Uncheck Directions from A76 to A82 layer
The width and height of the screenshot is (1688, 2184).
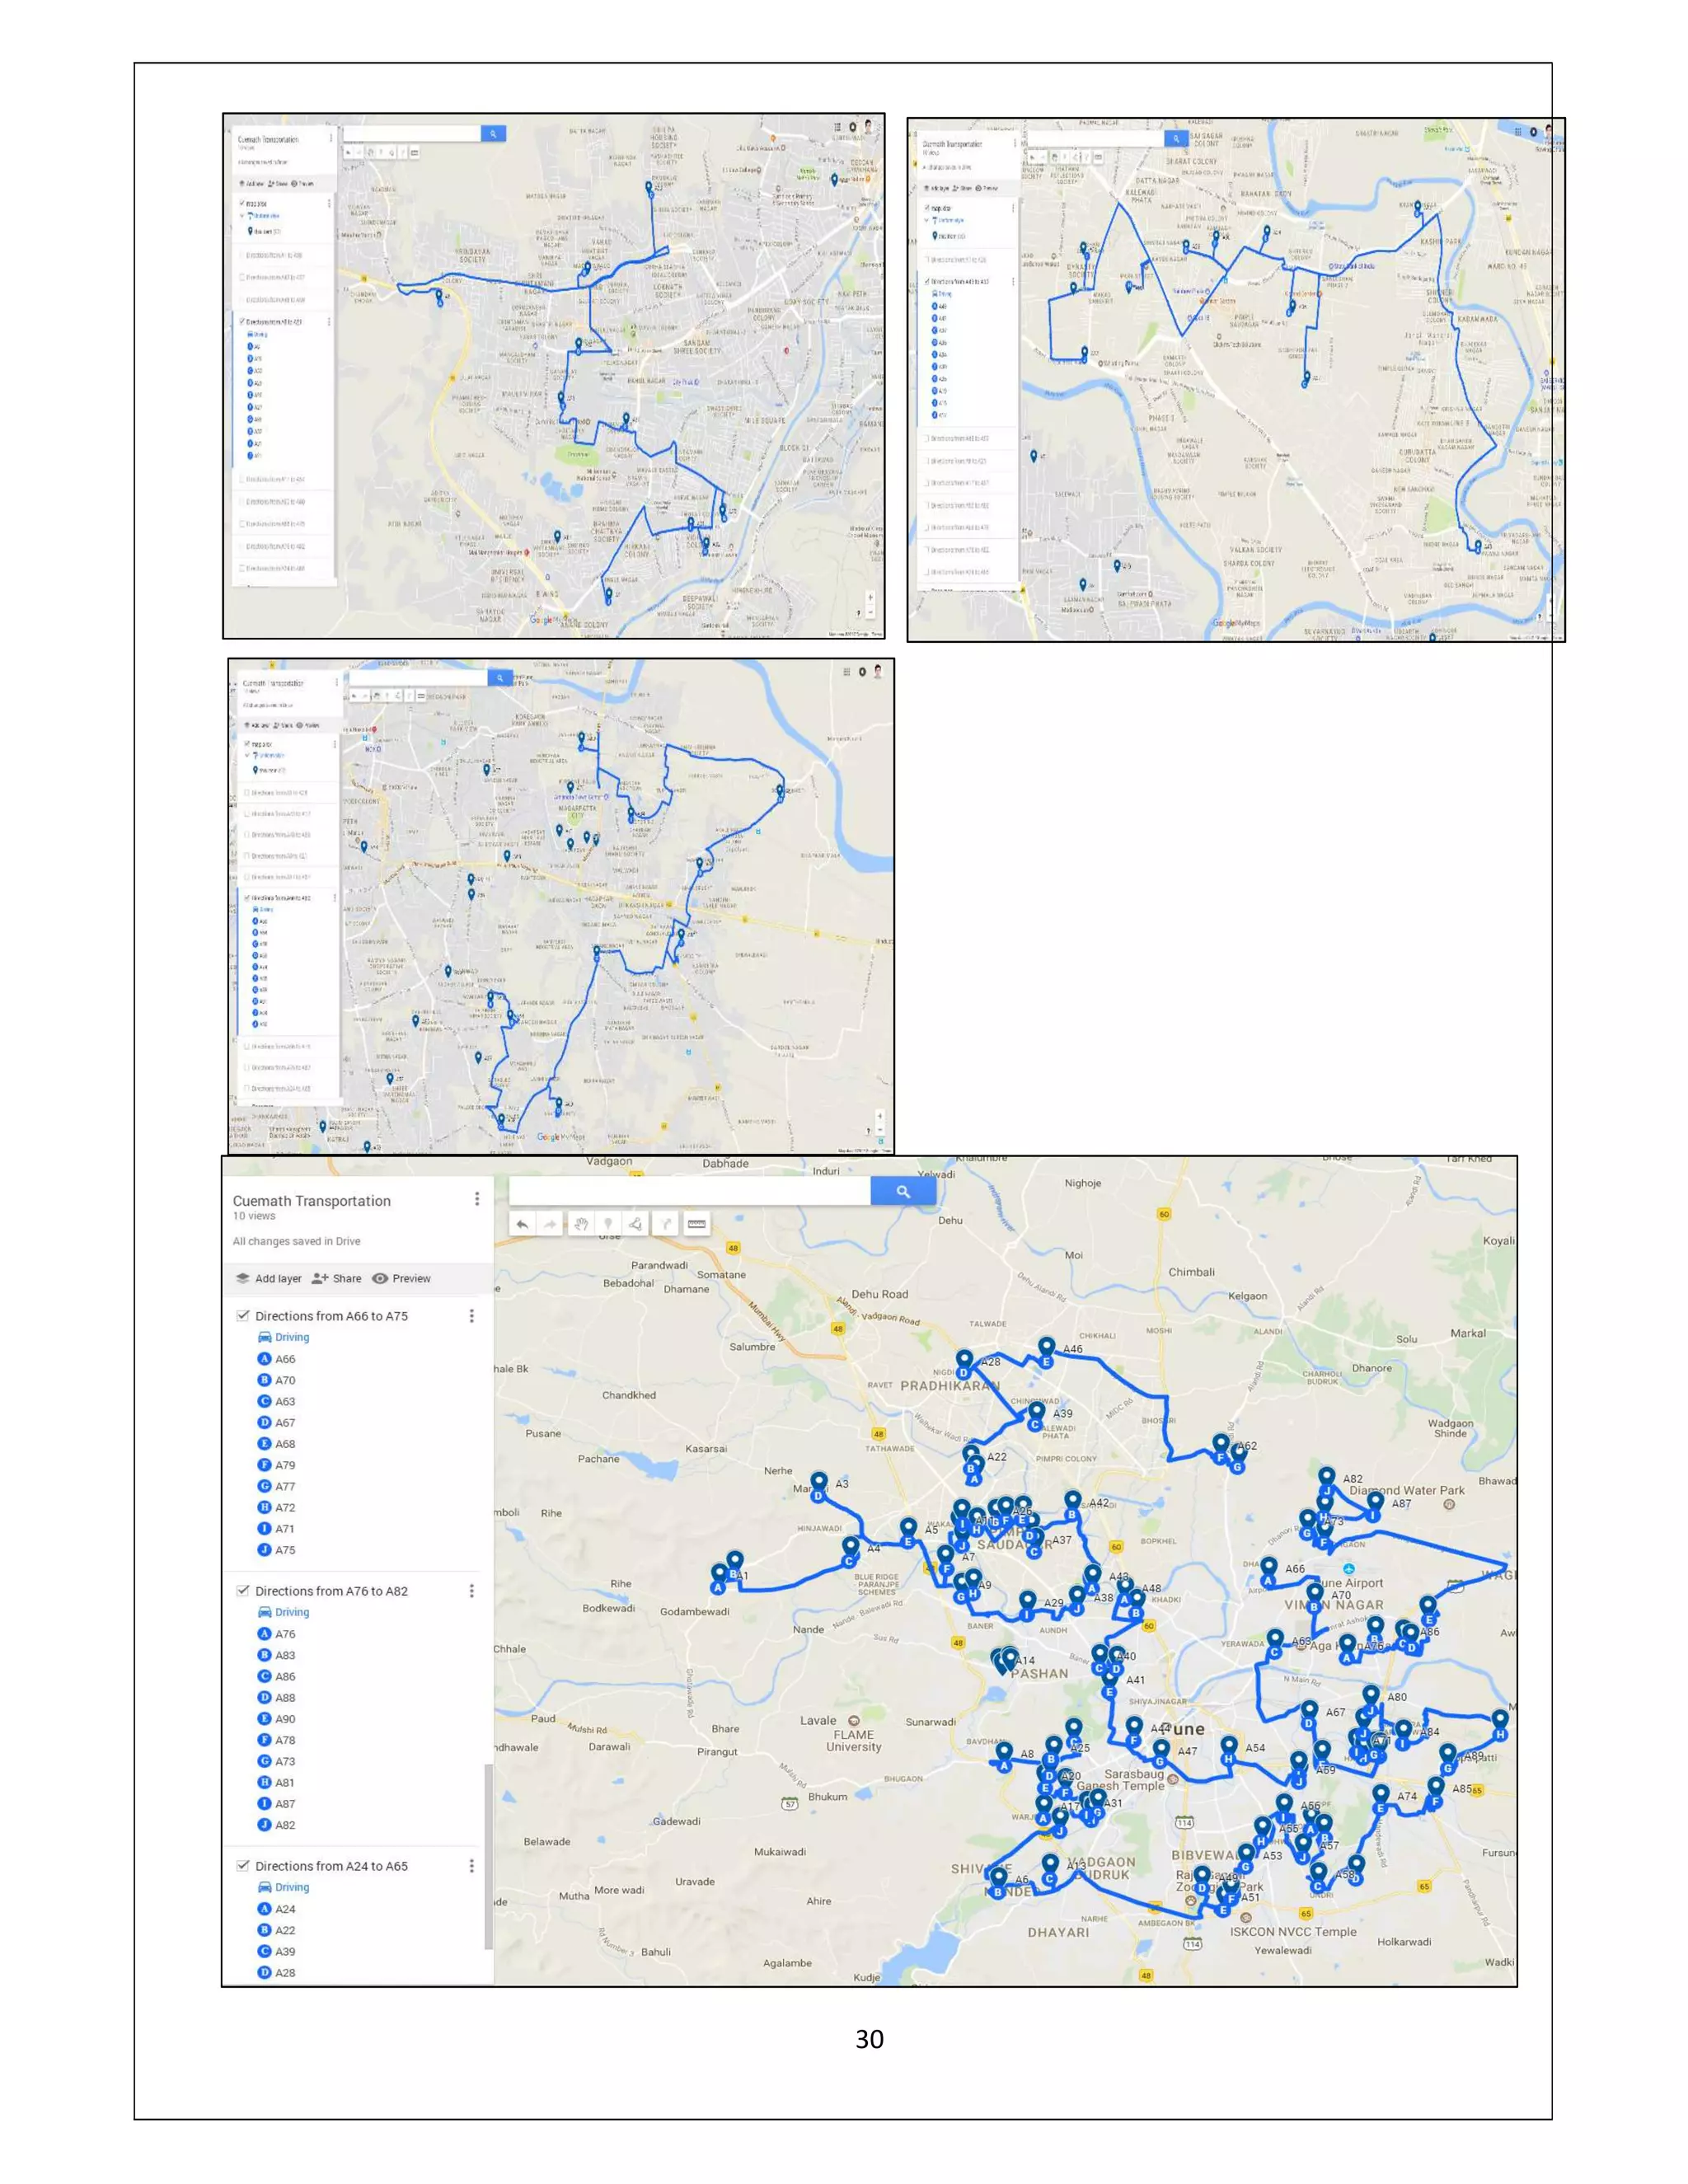[x=243, y=1590]
